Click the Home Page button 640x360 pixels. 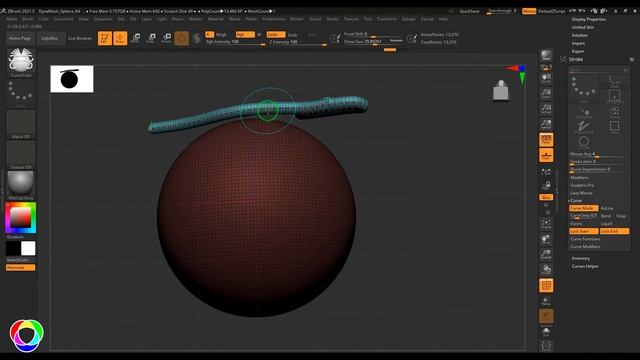(x=20, y=38)
